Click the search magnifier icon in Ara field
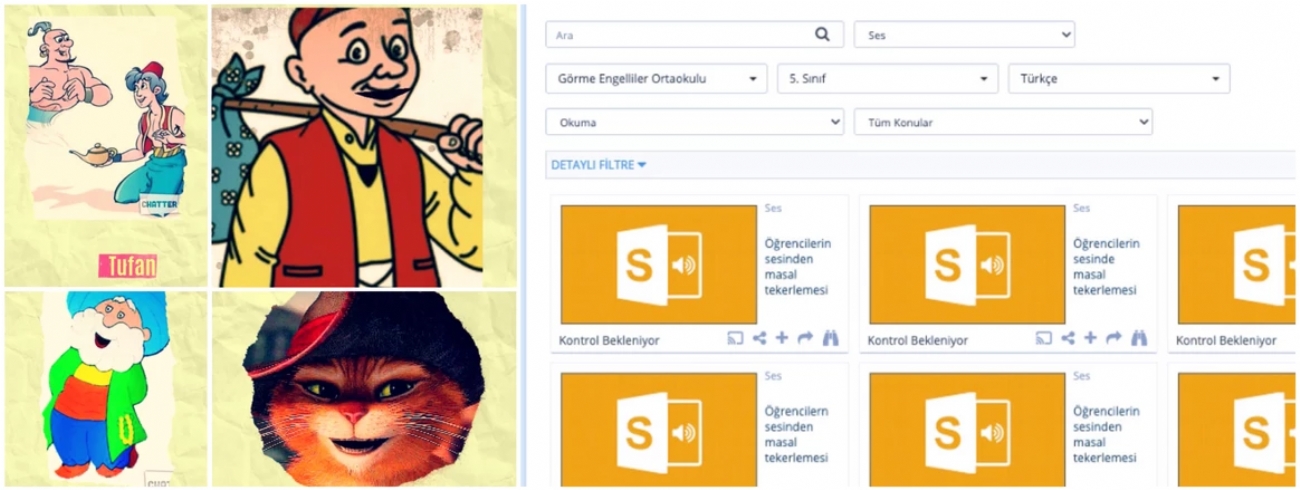The image size is (1300, 490). click(x=822, y=34)
